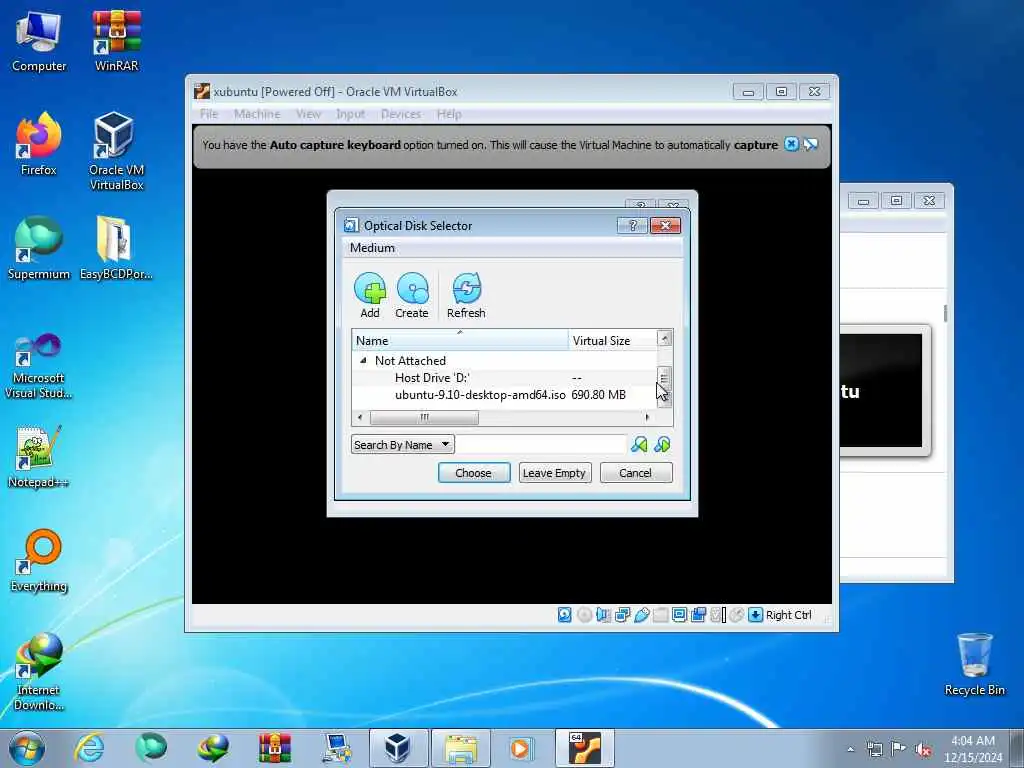Viewport: 1024px width, 768px height.
Task: Open the Help menu
Action: point(449,114)
